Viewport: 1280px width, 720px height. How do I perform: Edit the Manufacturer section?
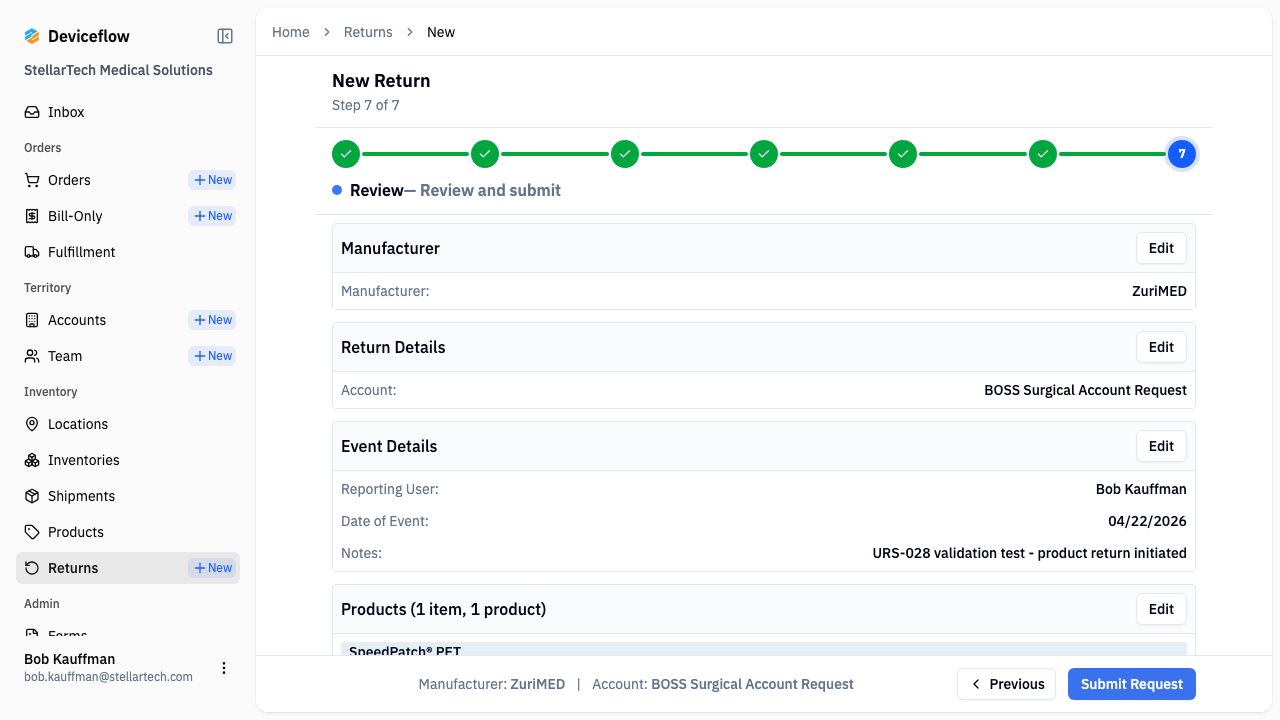pos(1161,248)
